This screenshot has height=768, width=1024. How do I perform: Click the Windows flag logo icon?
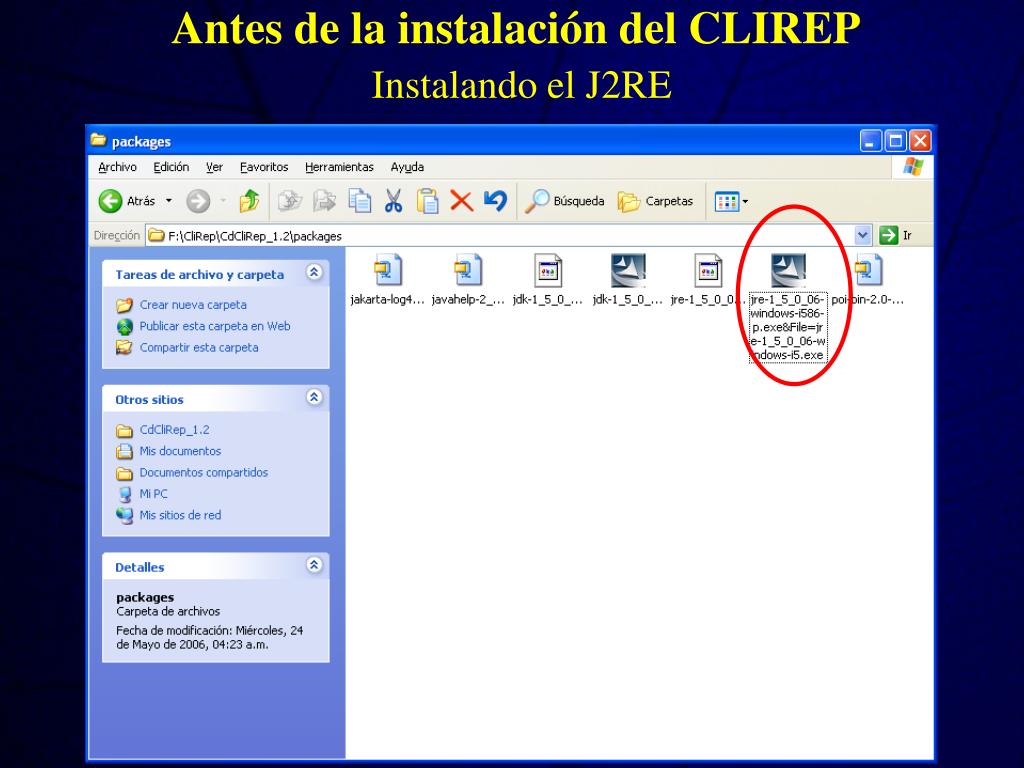[912, 167]
